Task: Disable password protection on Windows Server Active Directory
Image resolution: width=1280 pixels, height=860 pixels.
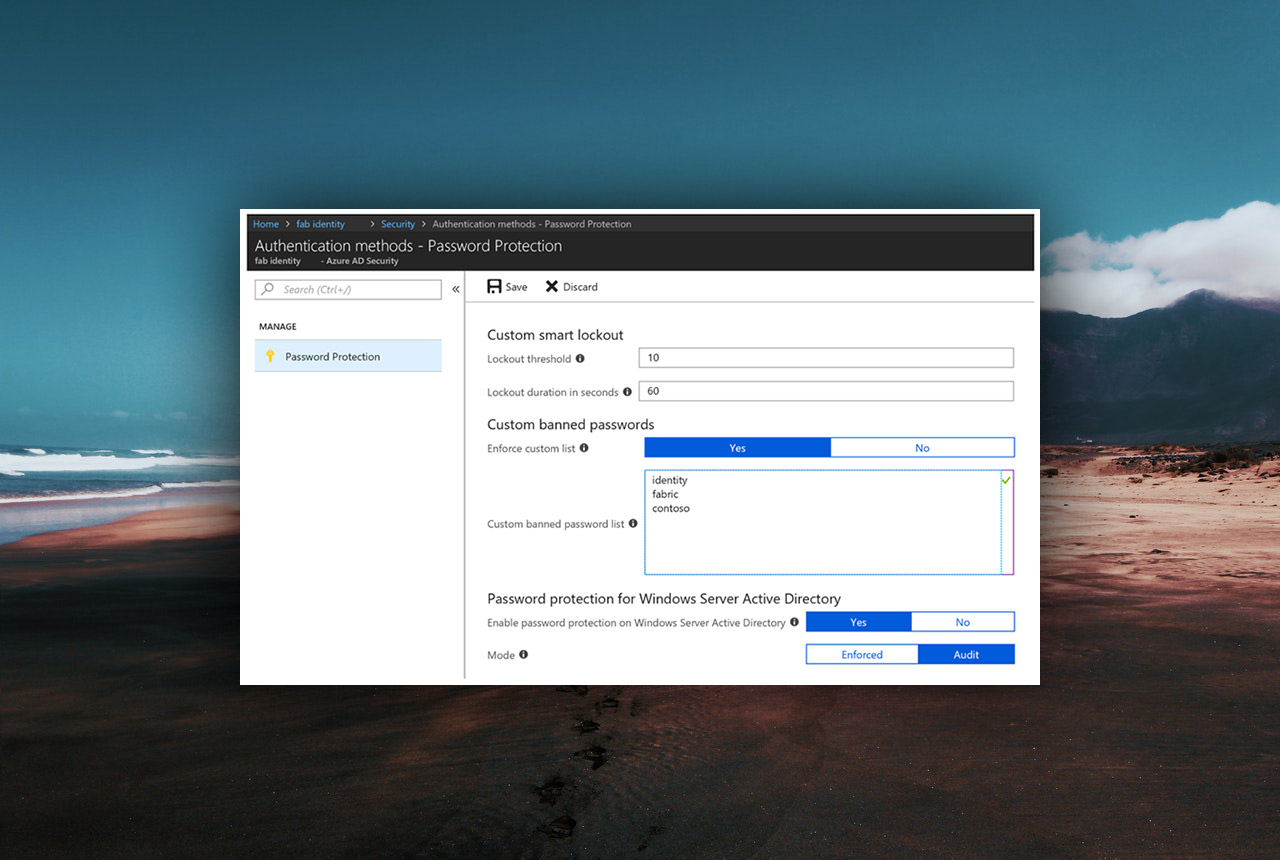Action: click(962, 621)
